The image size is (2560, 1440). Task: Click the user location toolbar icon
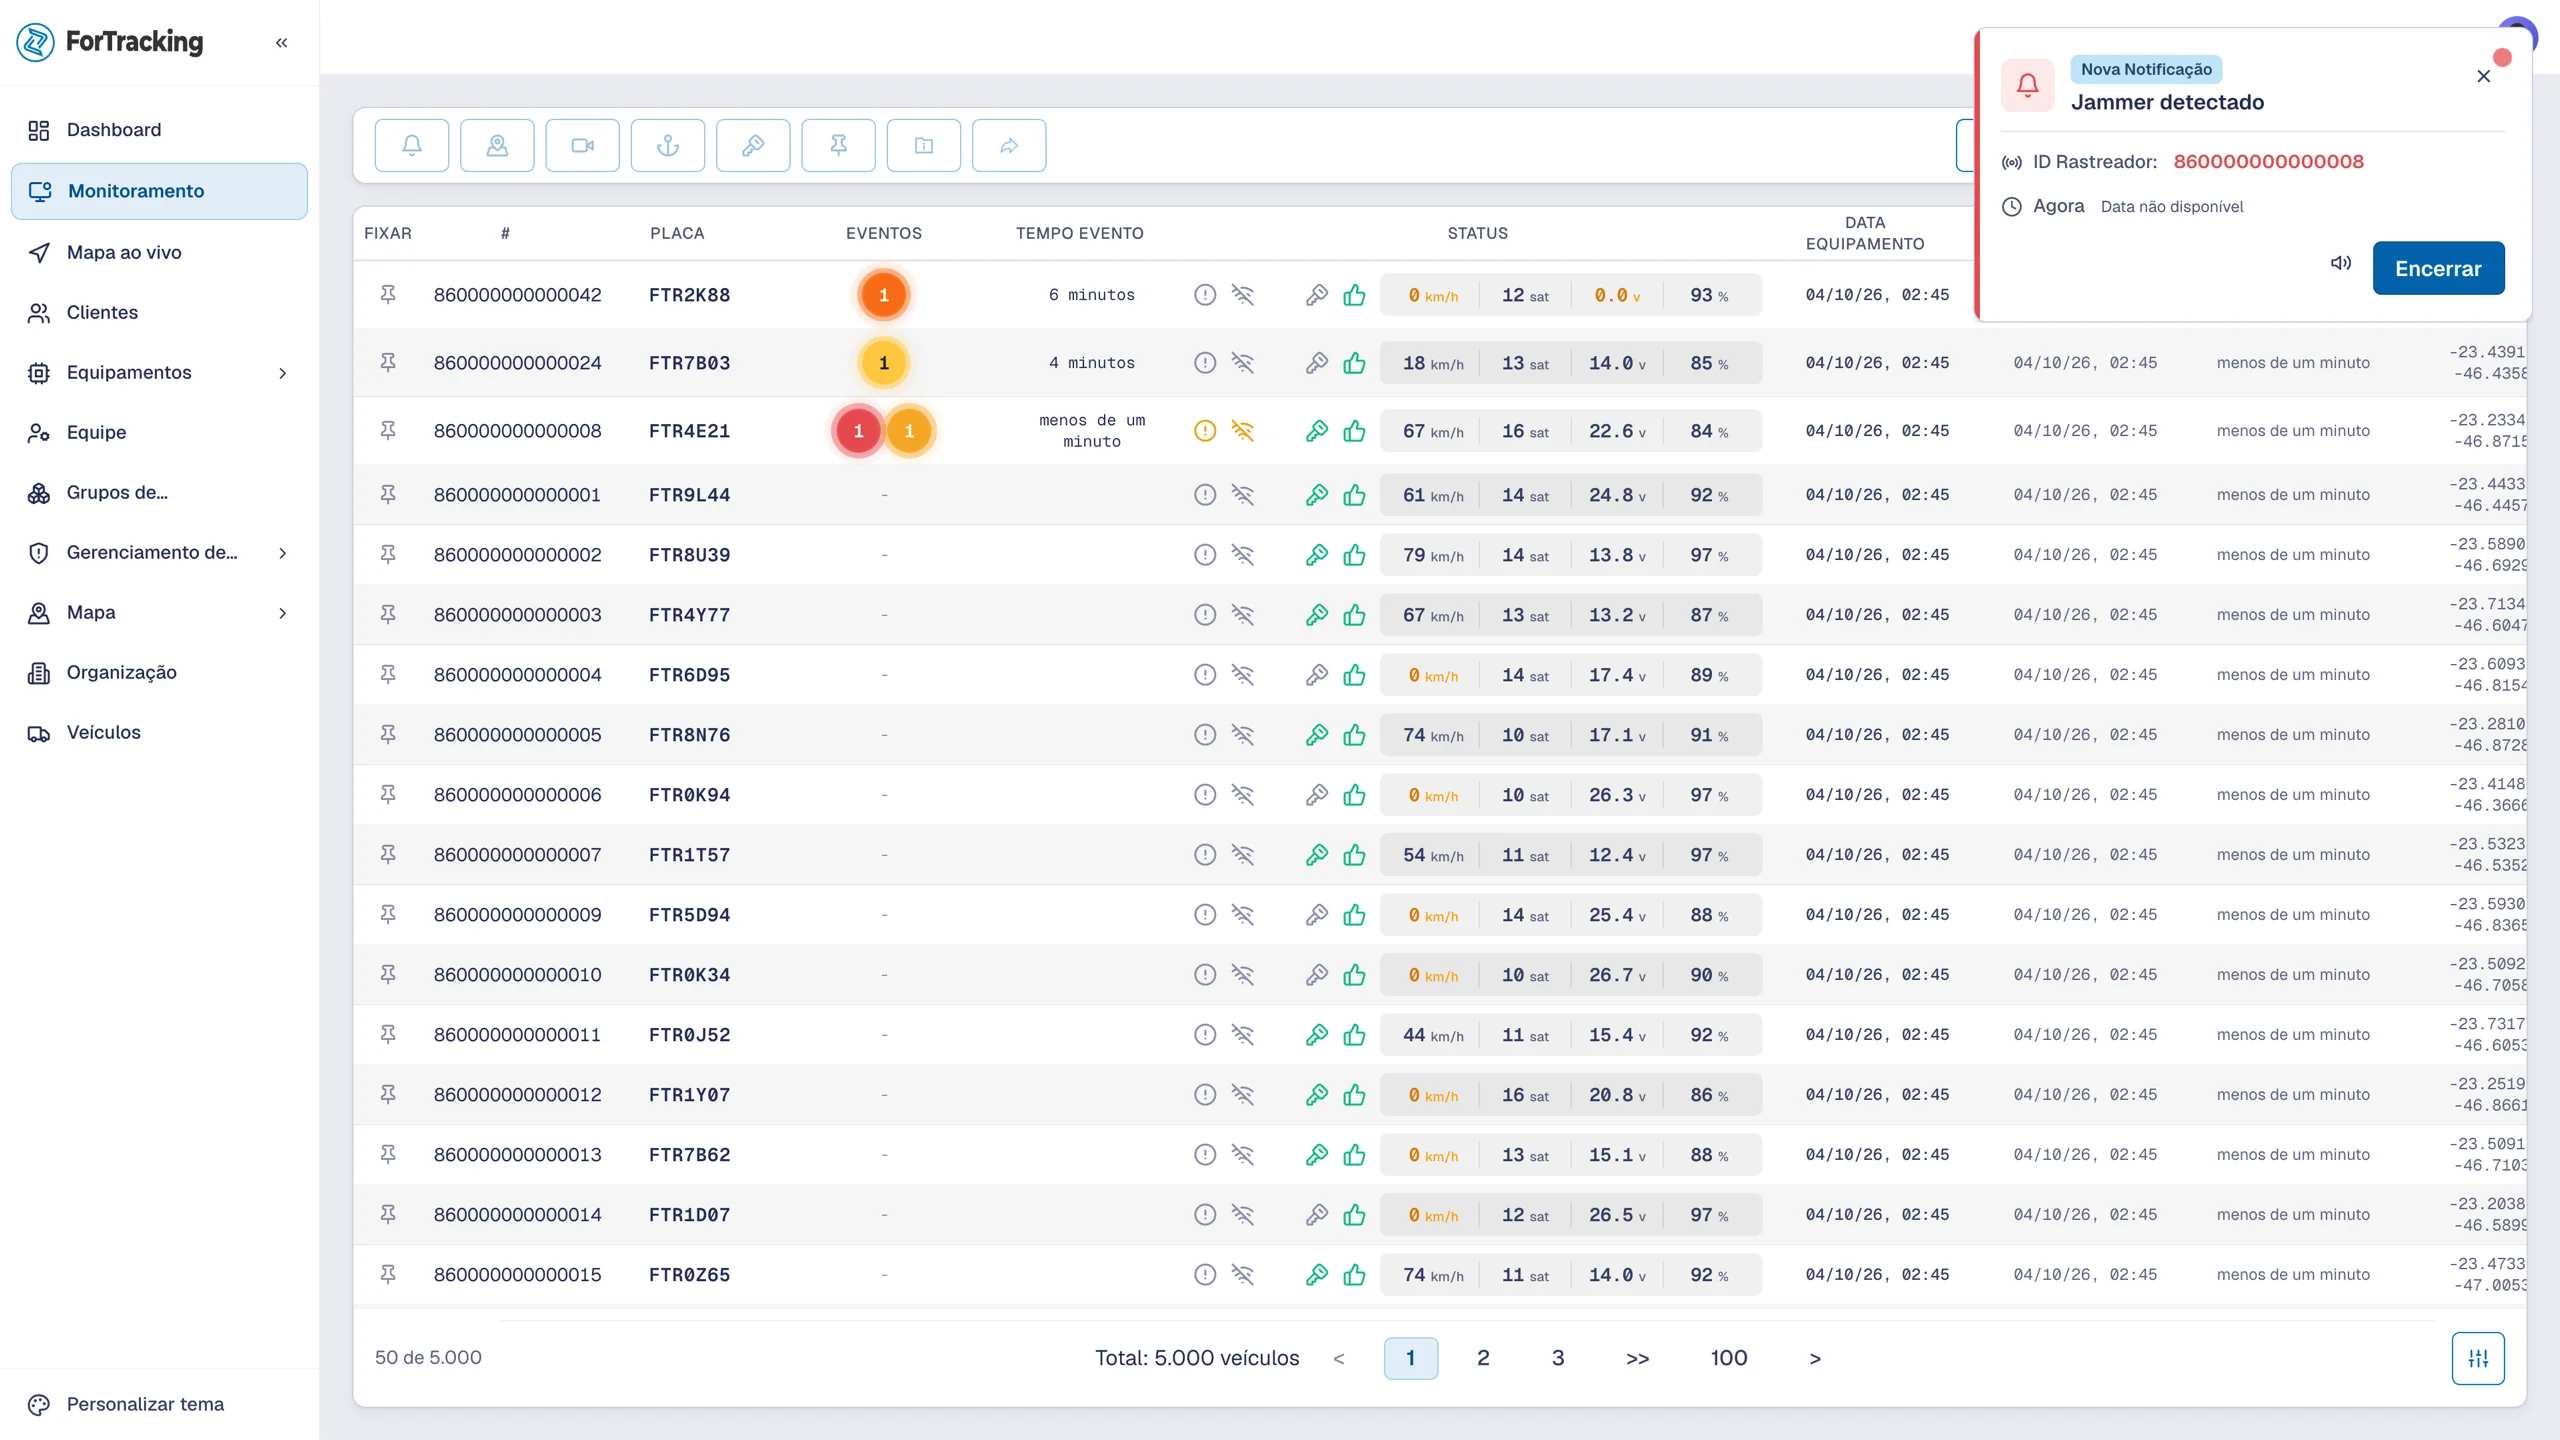click(497, 146)
